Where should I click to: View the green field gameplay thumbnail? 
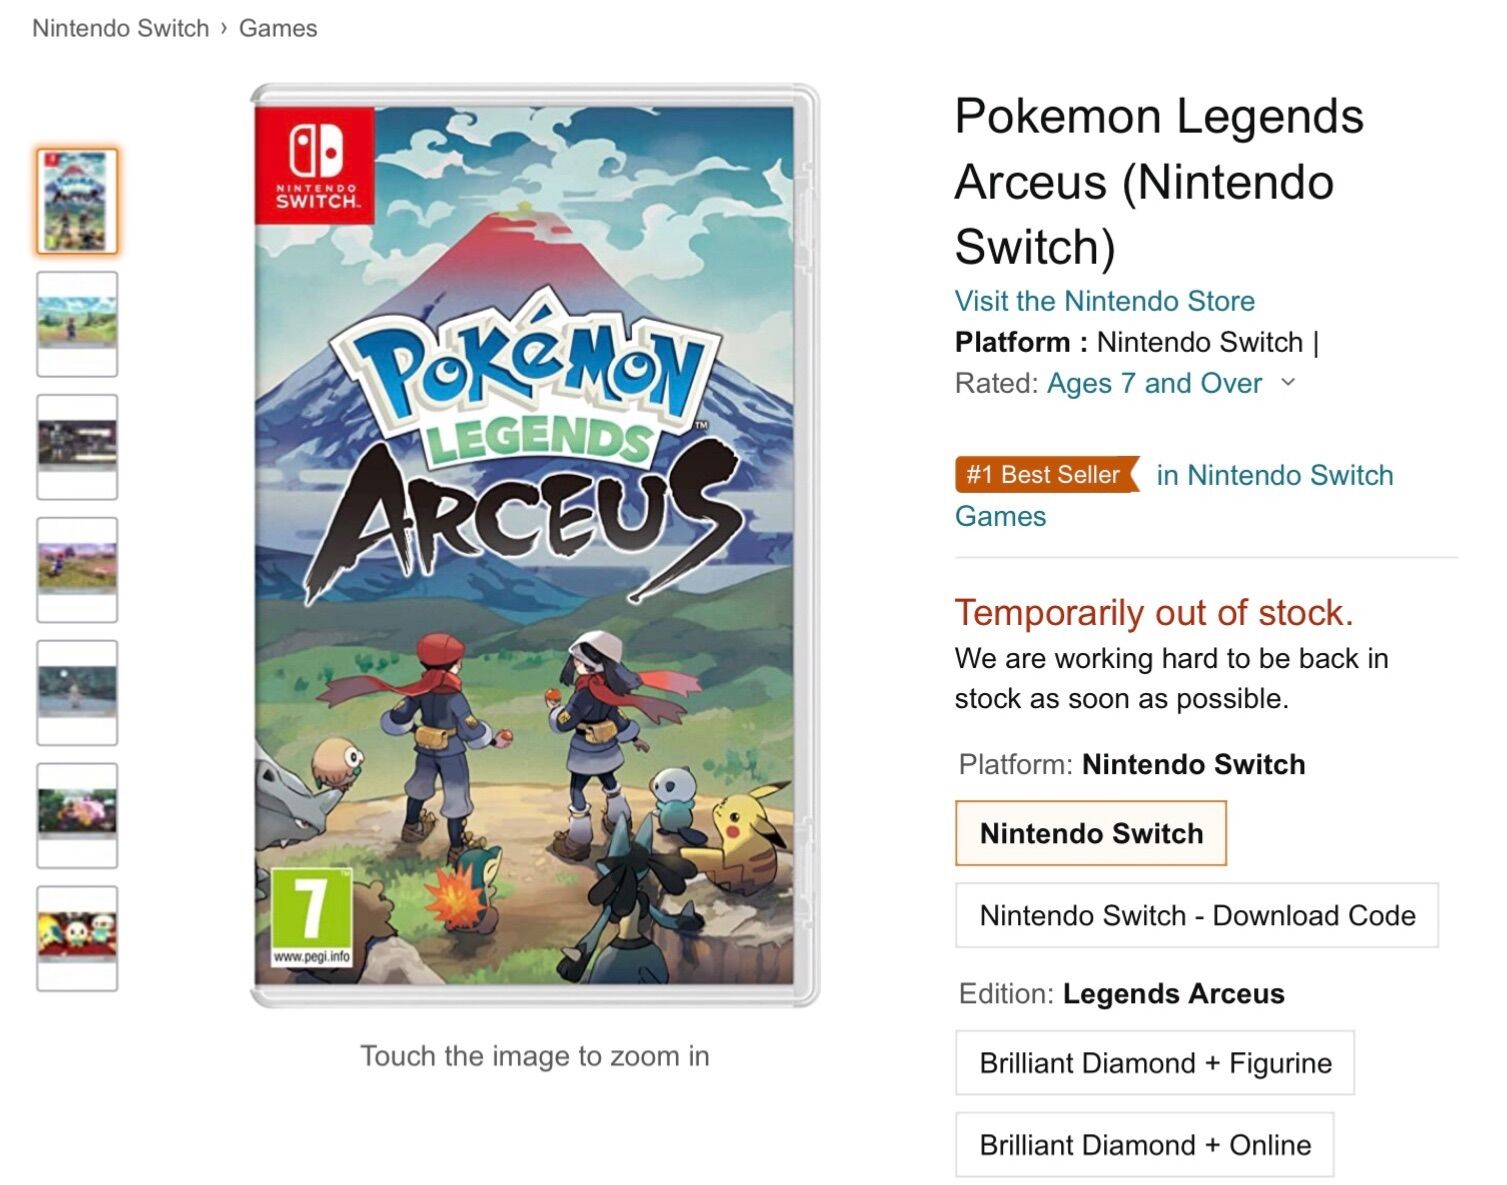pos(77,324)
